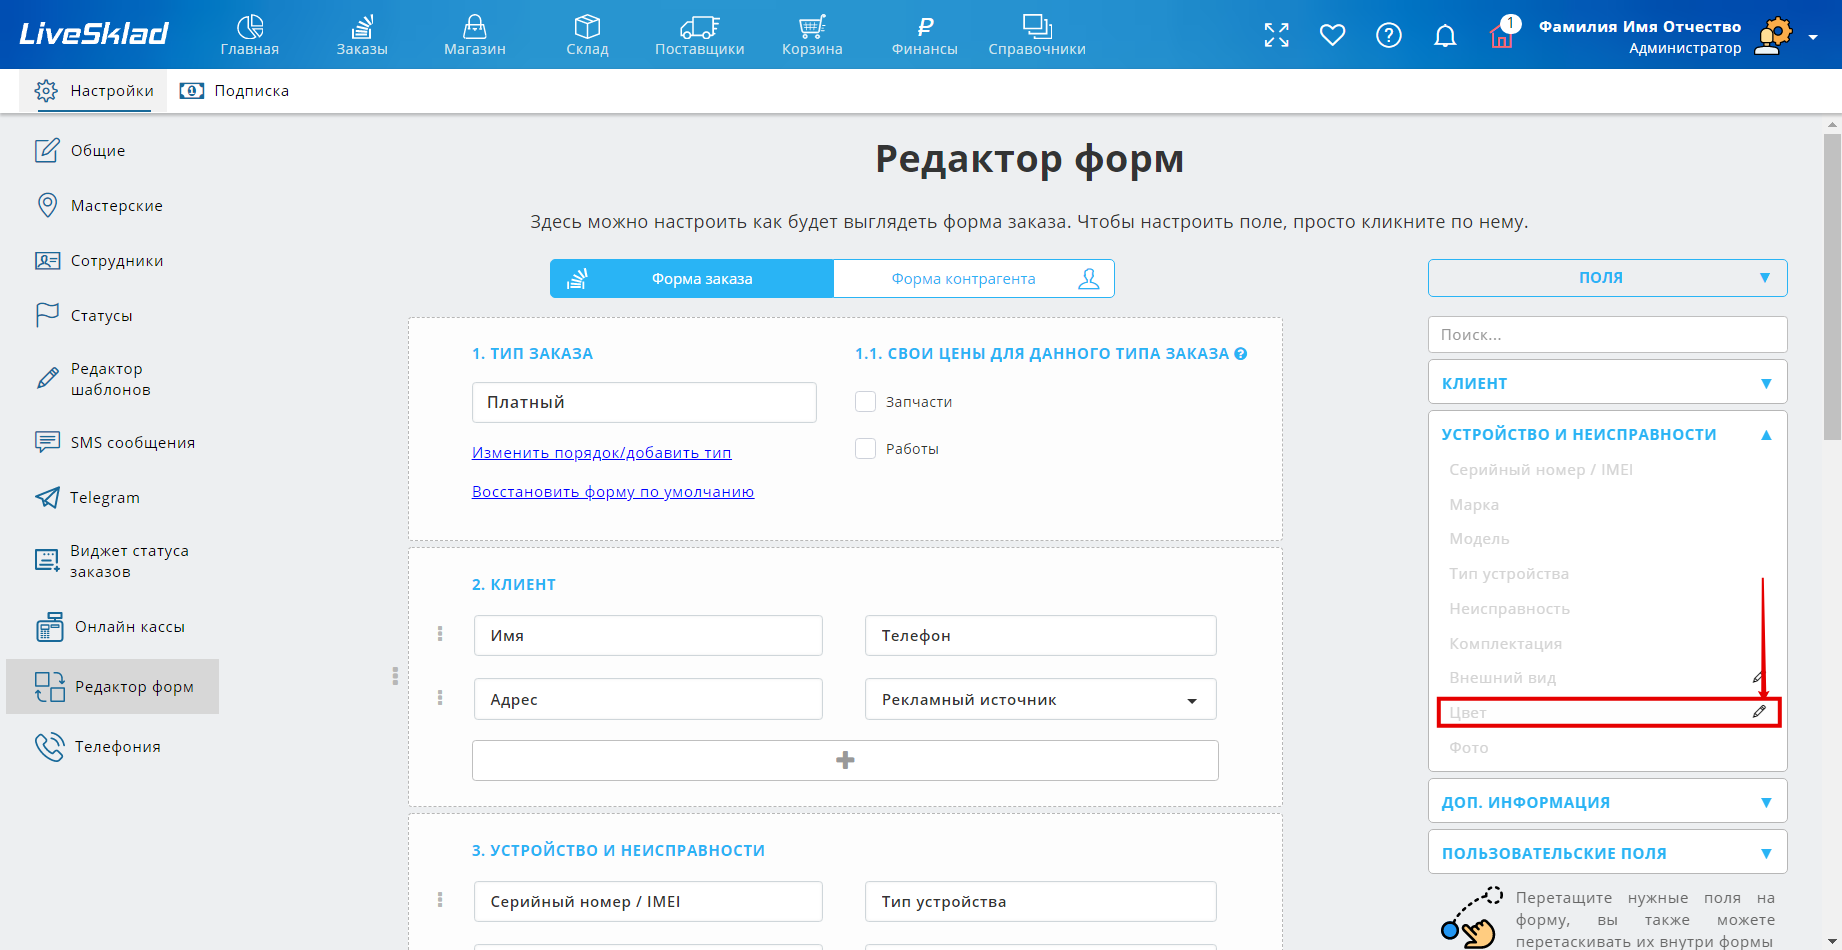The width and height of the screenshot is (1842, 950).
Task: Open Финансы ruble section
Action: pyautogui.click(x=925, y=35)
